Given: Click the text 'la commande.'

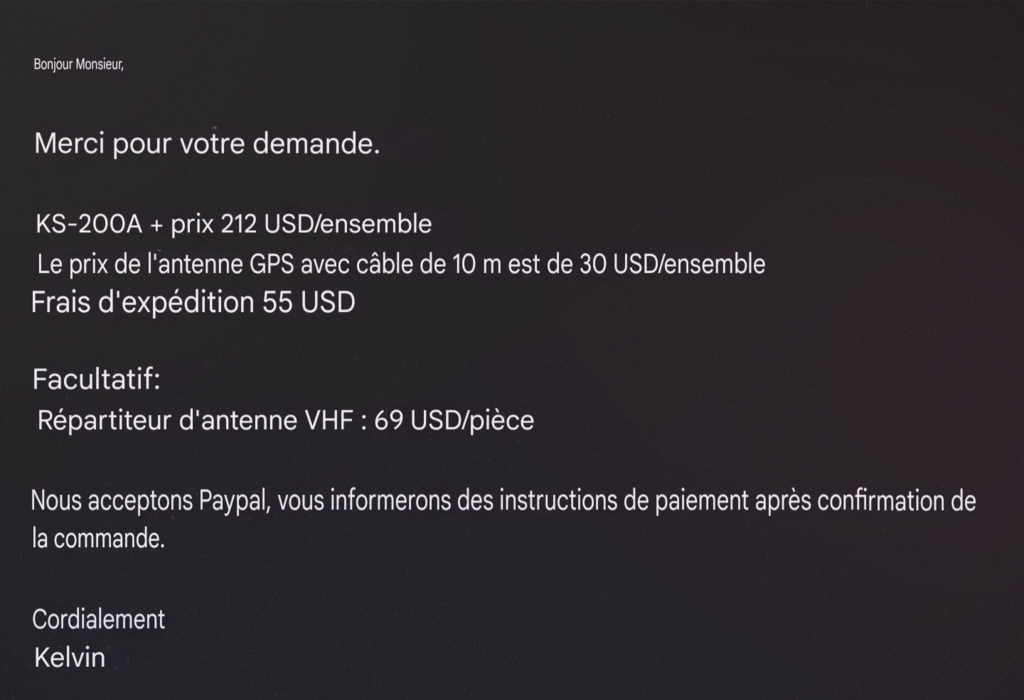Looking at the screenshot, I should click(x=99, y=539).
